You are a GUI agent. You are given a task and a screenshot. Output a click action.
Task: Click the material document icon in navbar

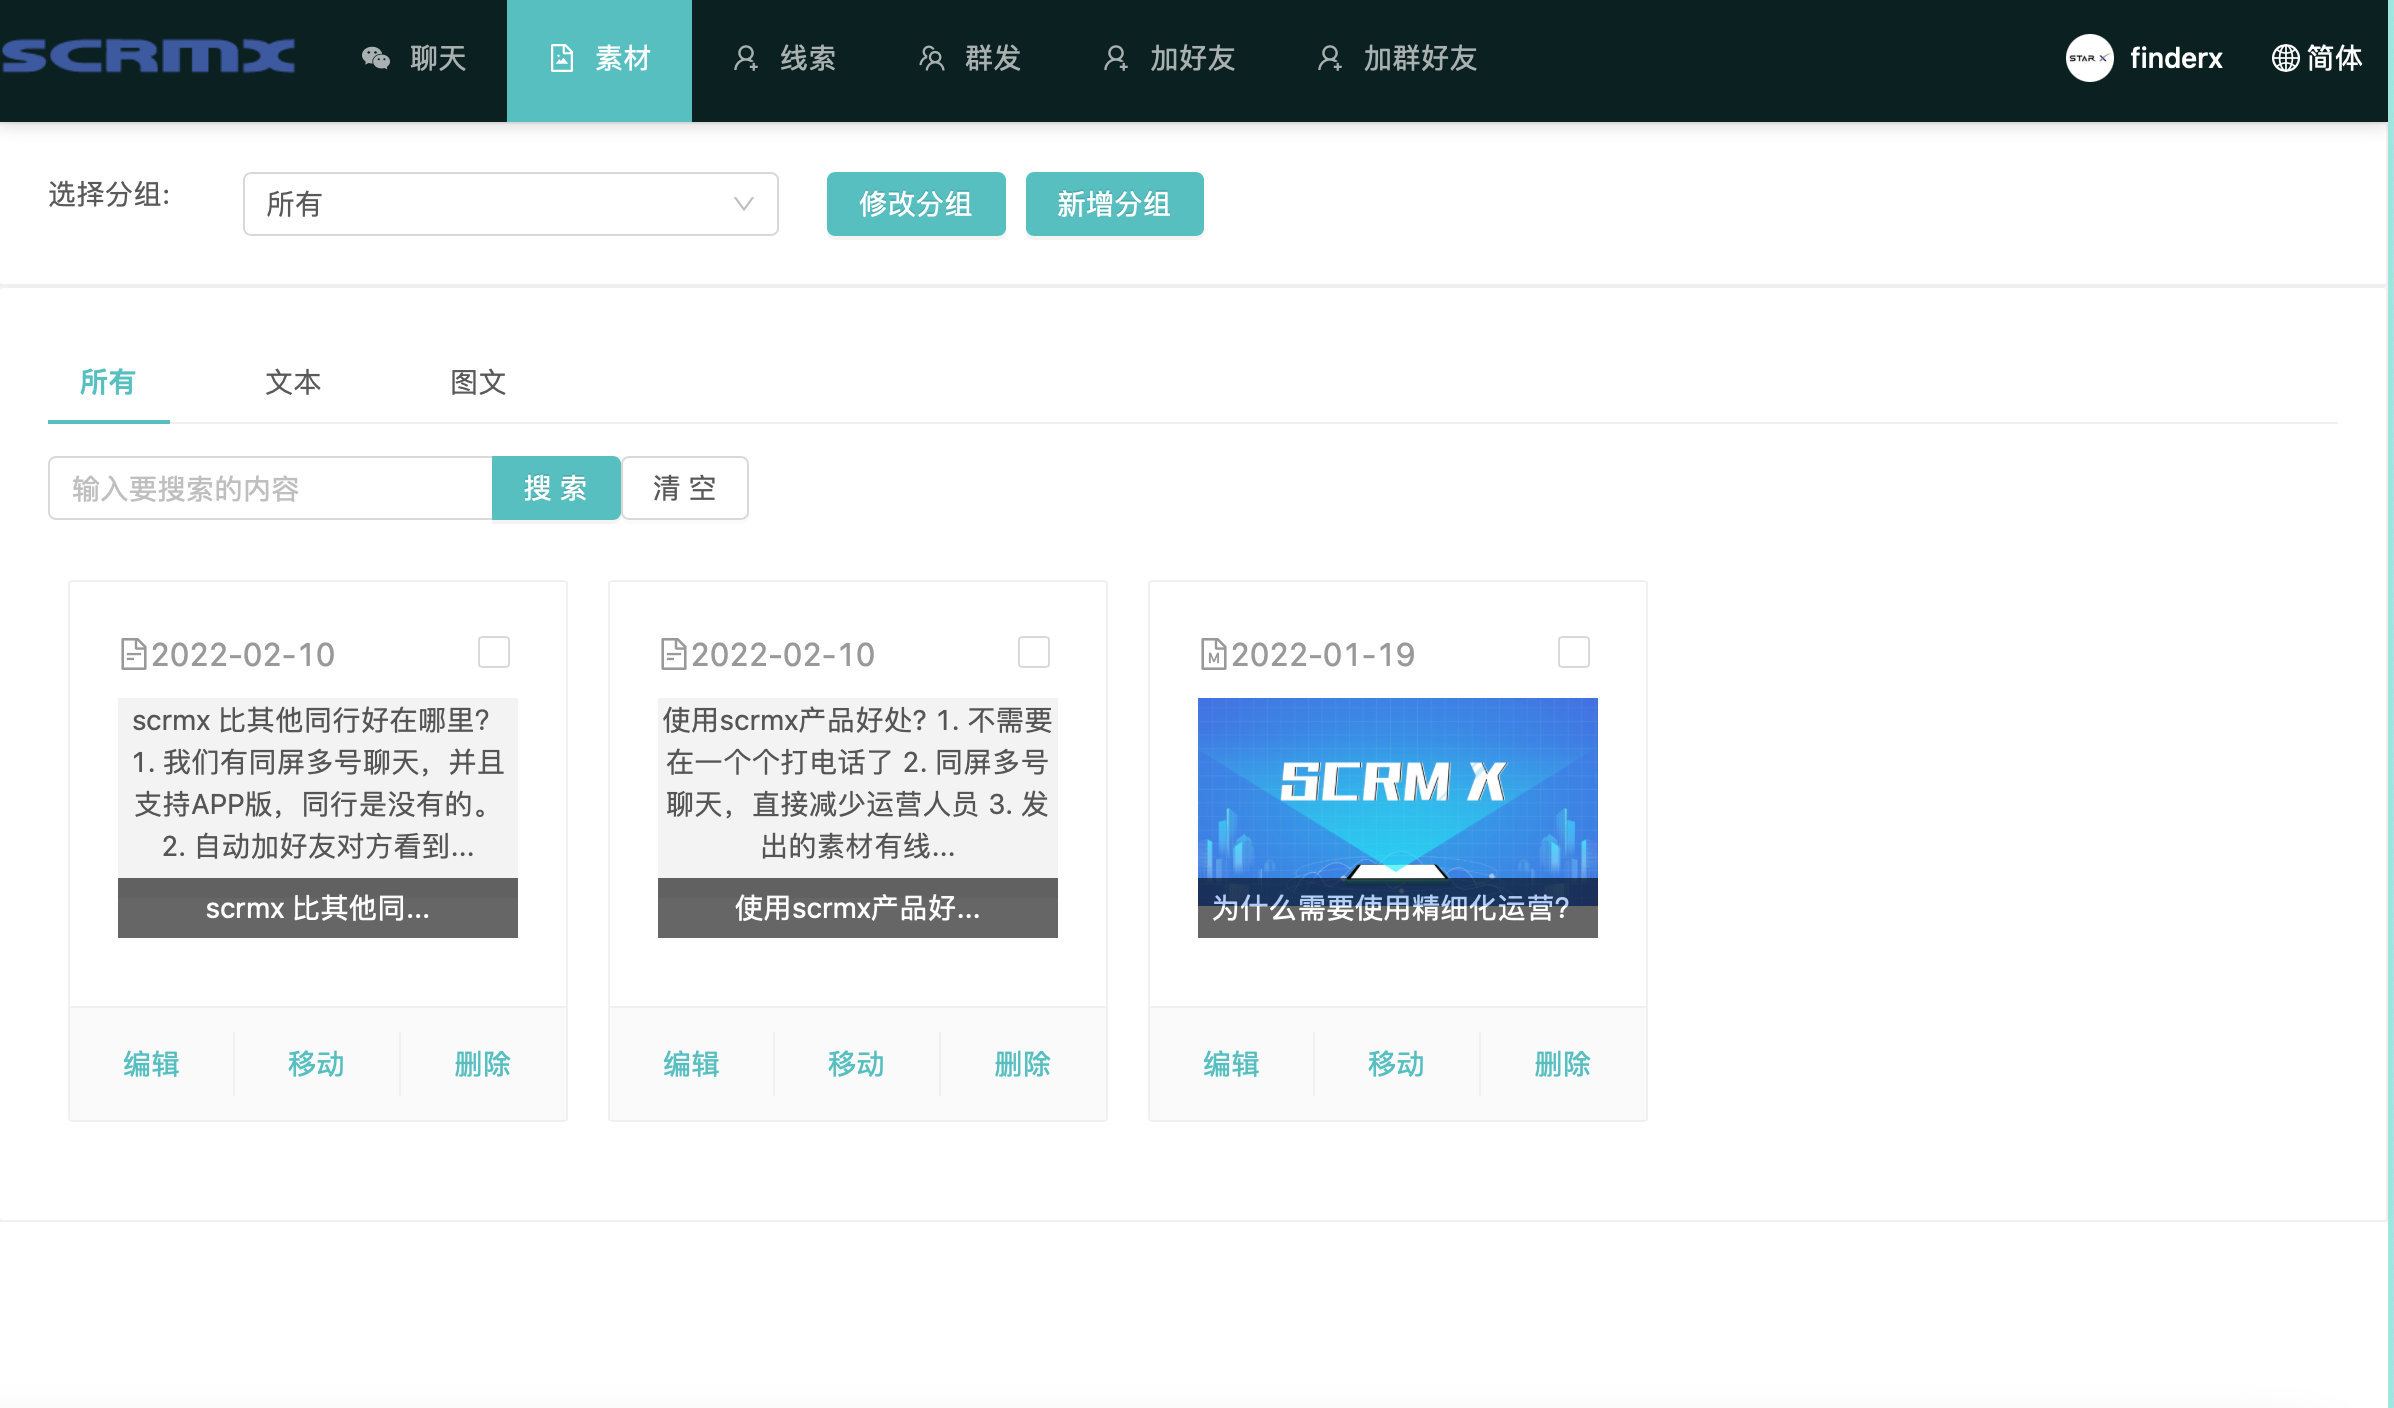pyautogui.click(x=562, y=58)
